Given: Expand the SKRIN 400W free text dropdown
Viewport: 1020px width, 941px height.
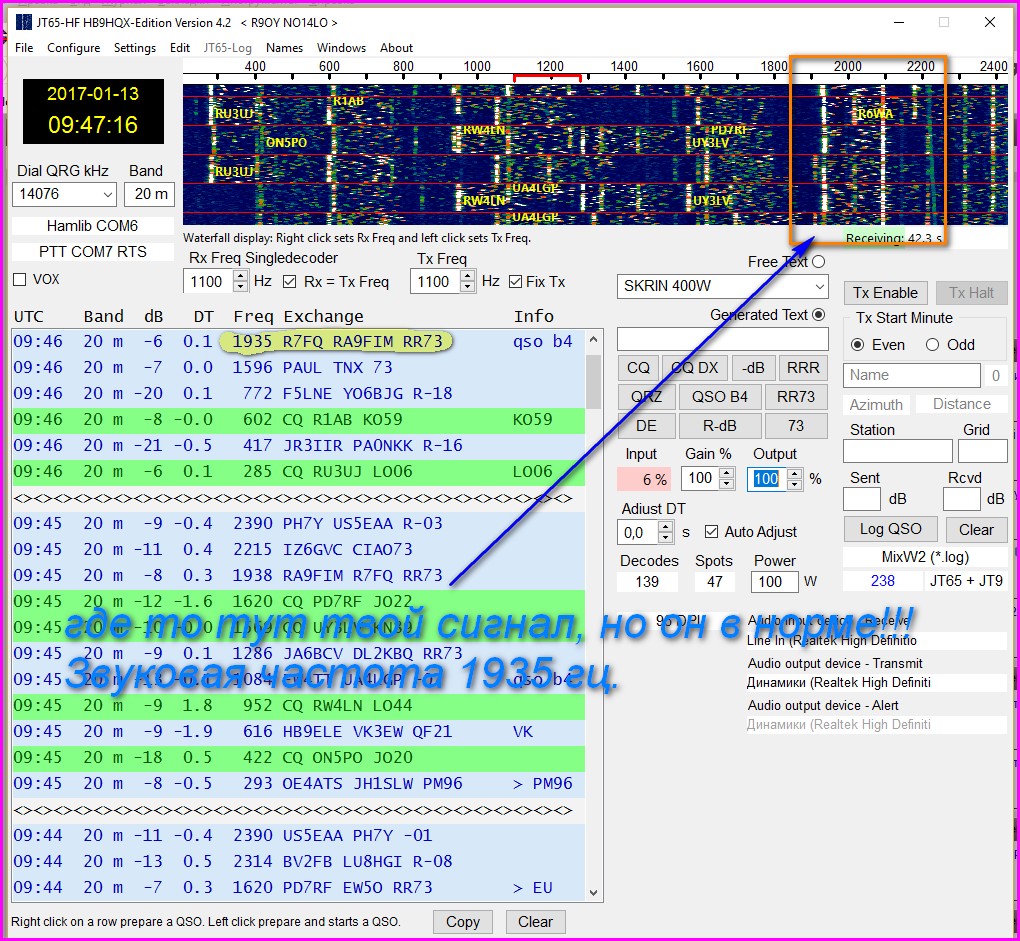Looking at the screenshot, I should [820, 286].
